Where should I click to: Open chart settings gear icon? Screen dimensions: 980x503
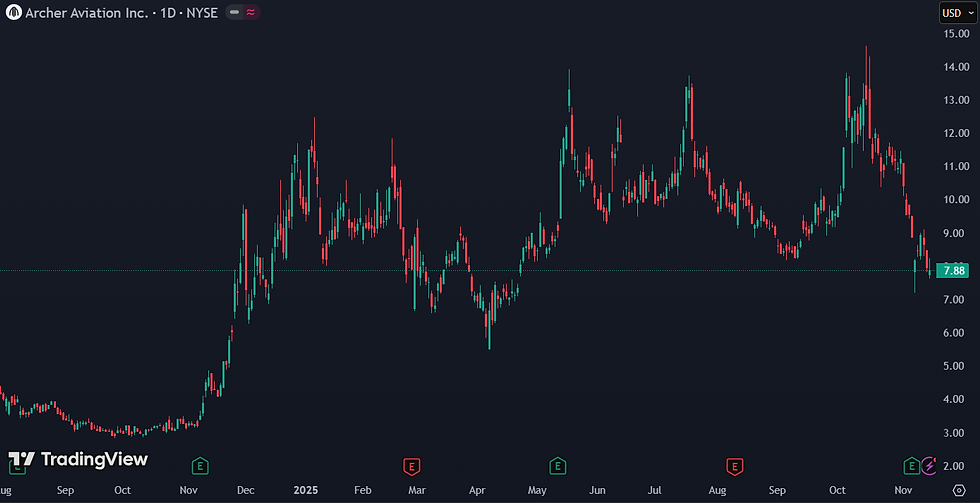tap(959, 489)
